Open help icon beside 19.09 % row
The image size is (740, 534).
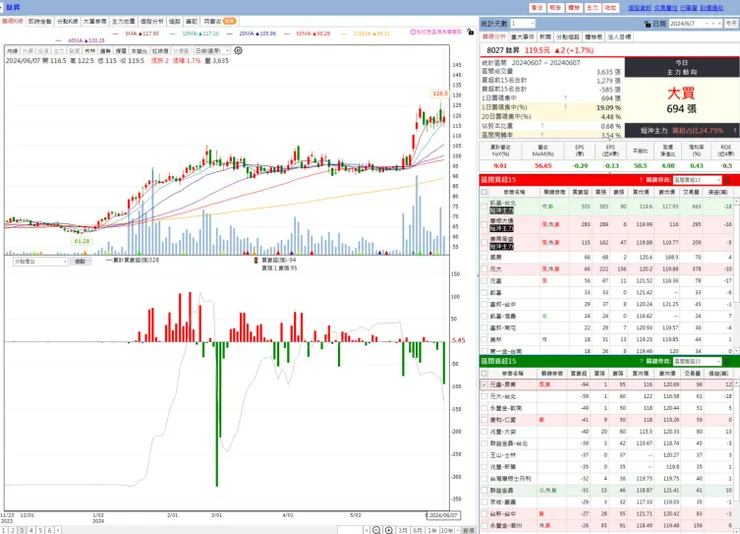click(565, 107)
